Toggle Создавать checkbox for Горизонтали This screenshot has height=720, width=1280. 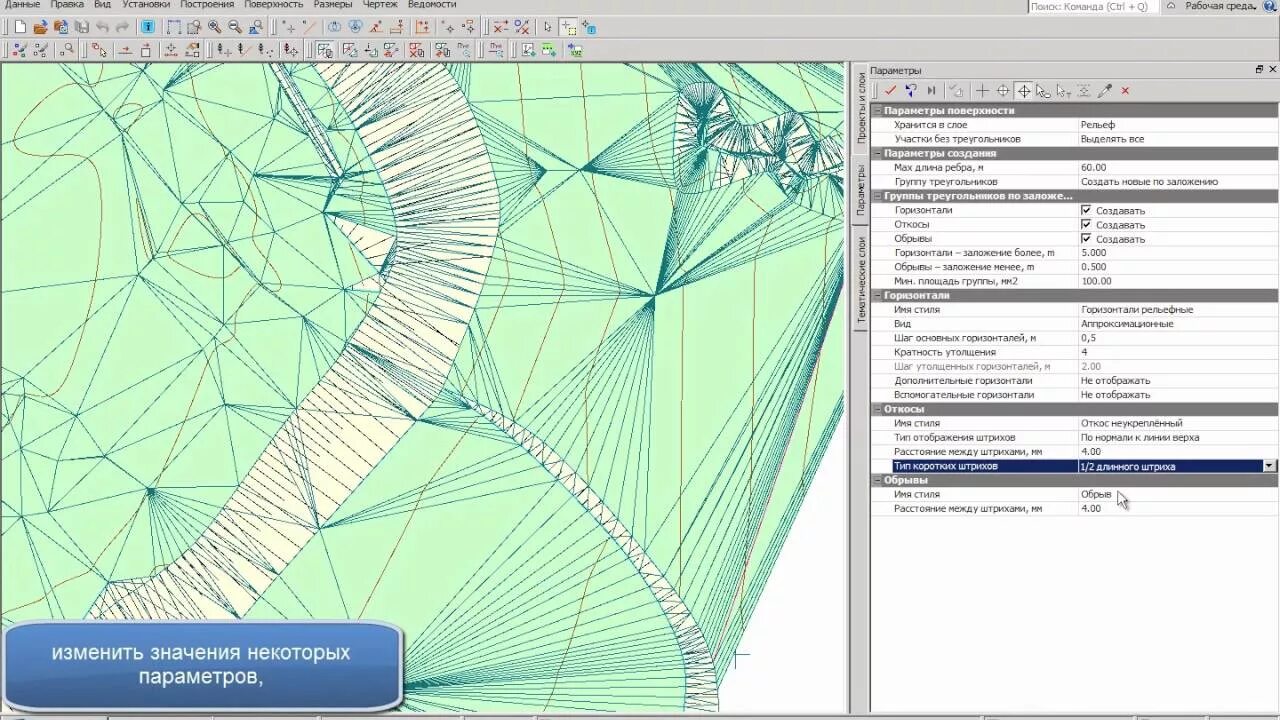click(1086, 210)
